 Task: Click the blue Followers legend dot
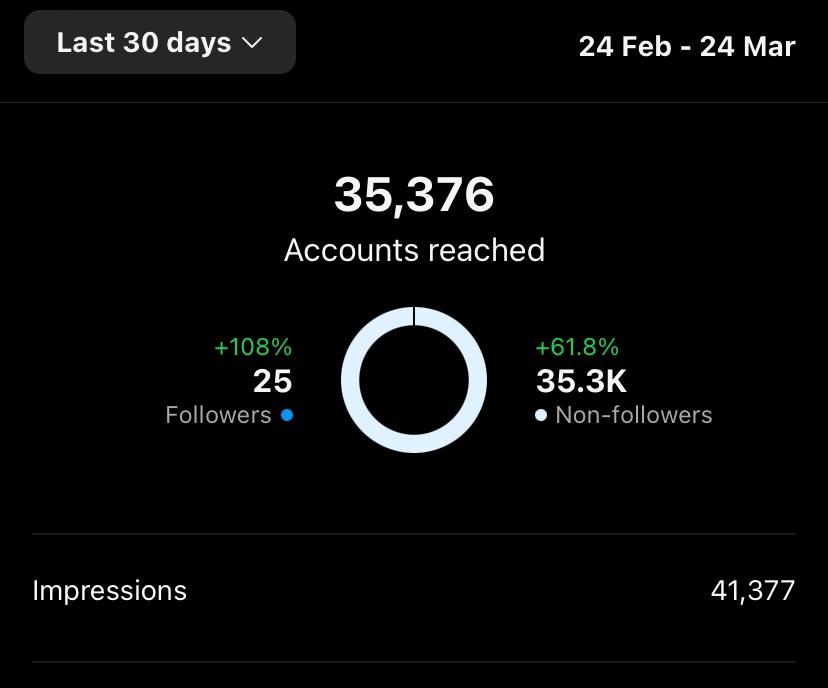point(287,415)
